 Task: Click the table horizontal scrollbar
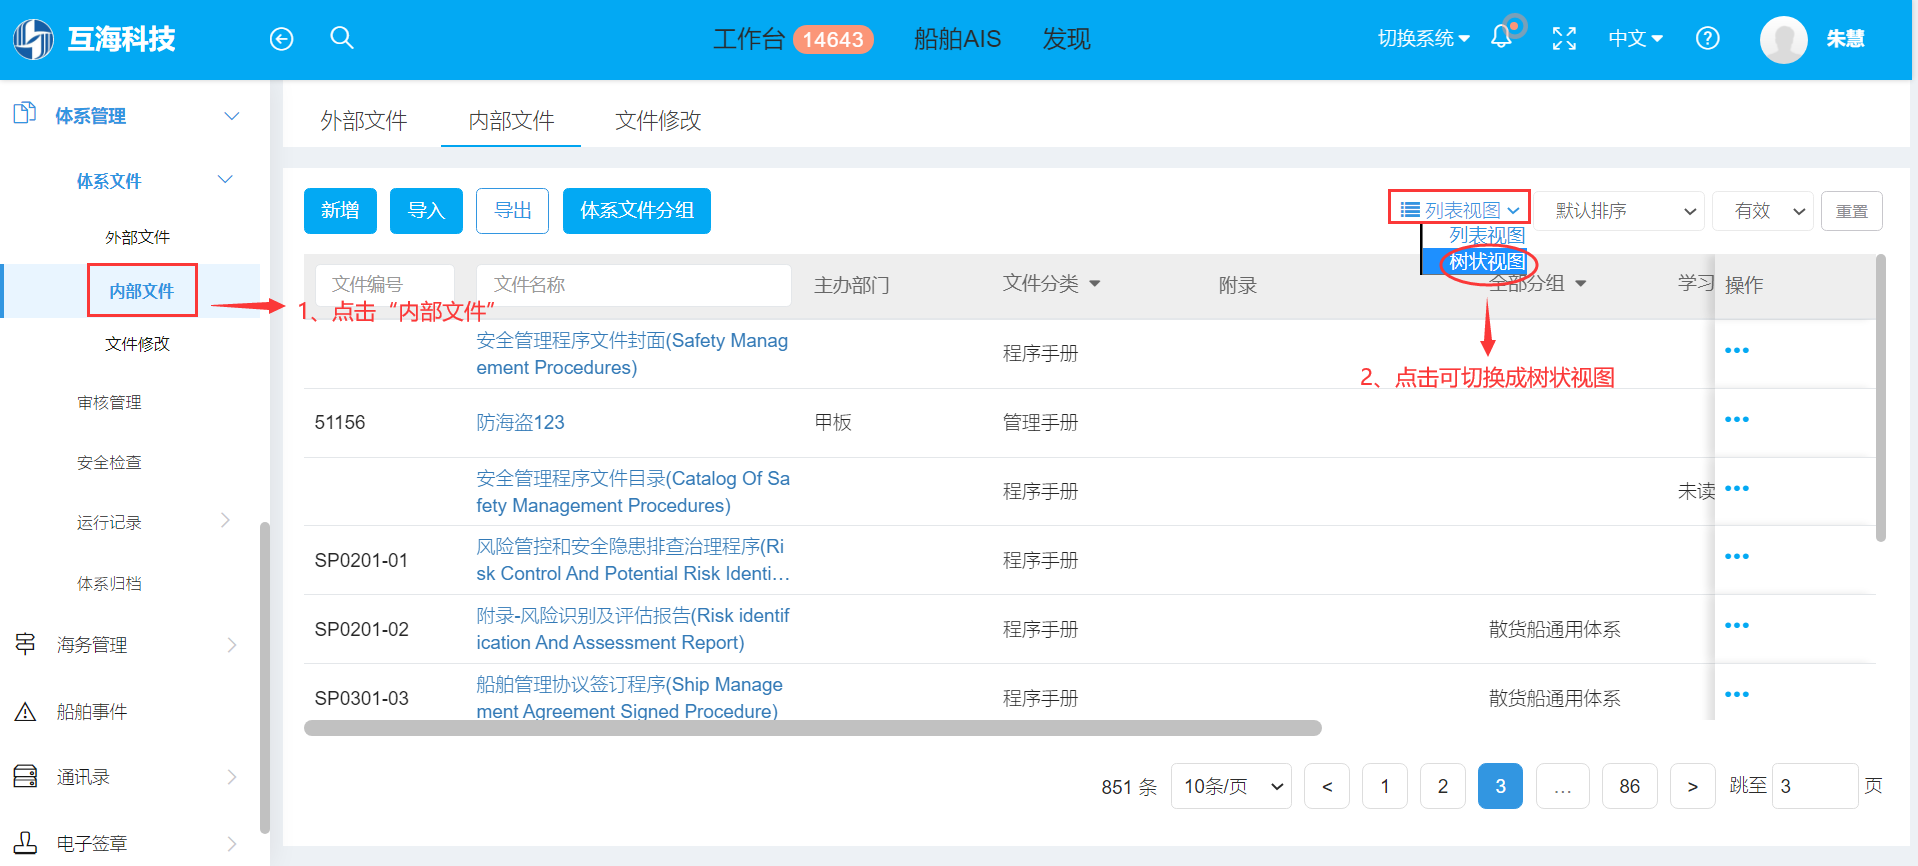(813, 728)
